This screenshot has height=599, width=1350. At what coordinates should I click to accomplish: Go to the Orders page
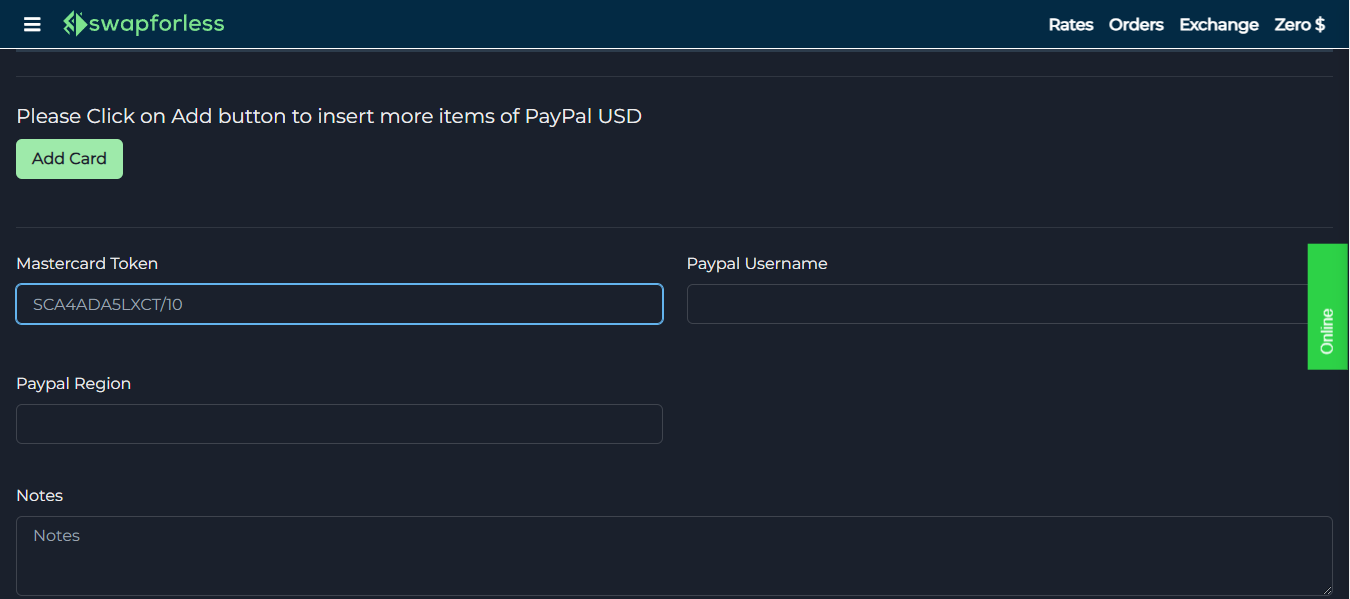(x=1136, y=24)
